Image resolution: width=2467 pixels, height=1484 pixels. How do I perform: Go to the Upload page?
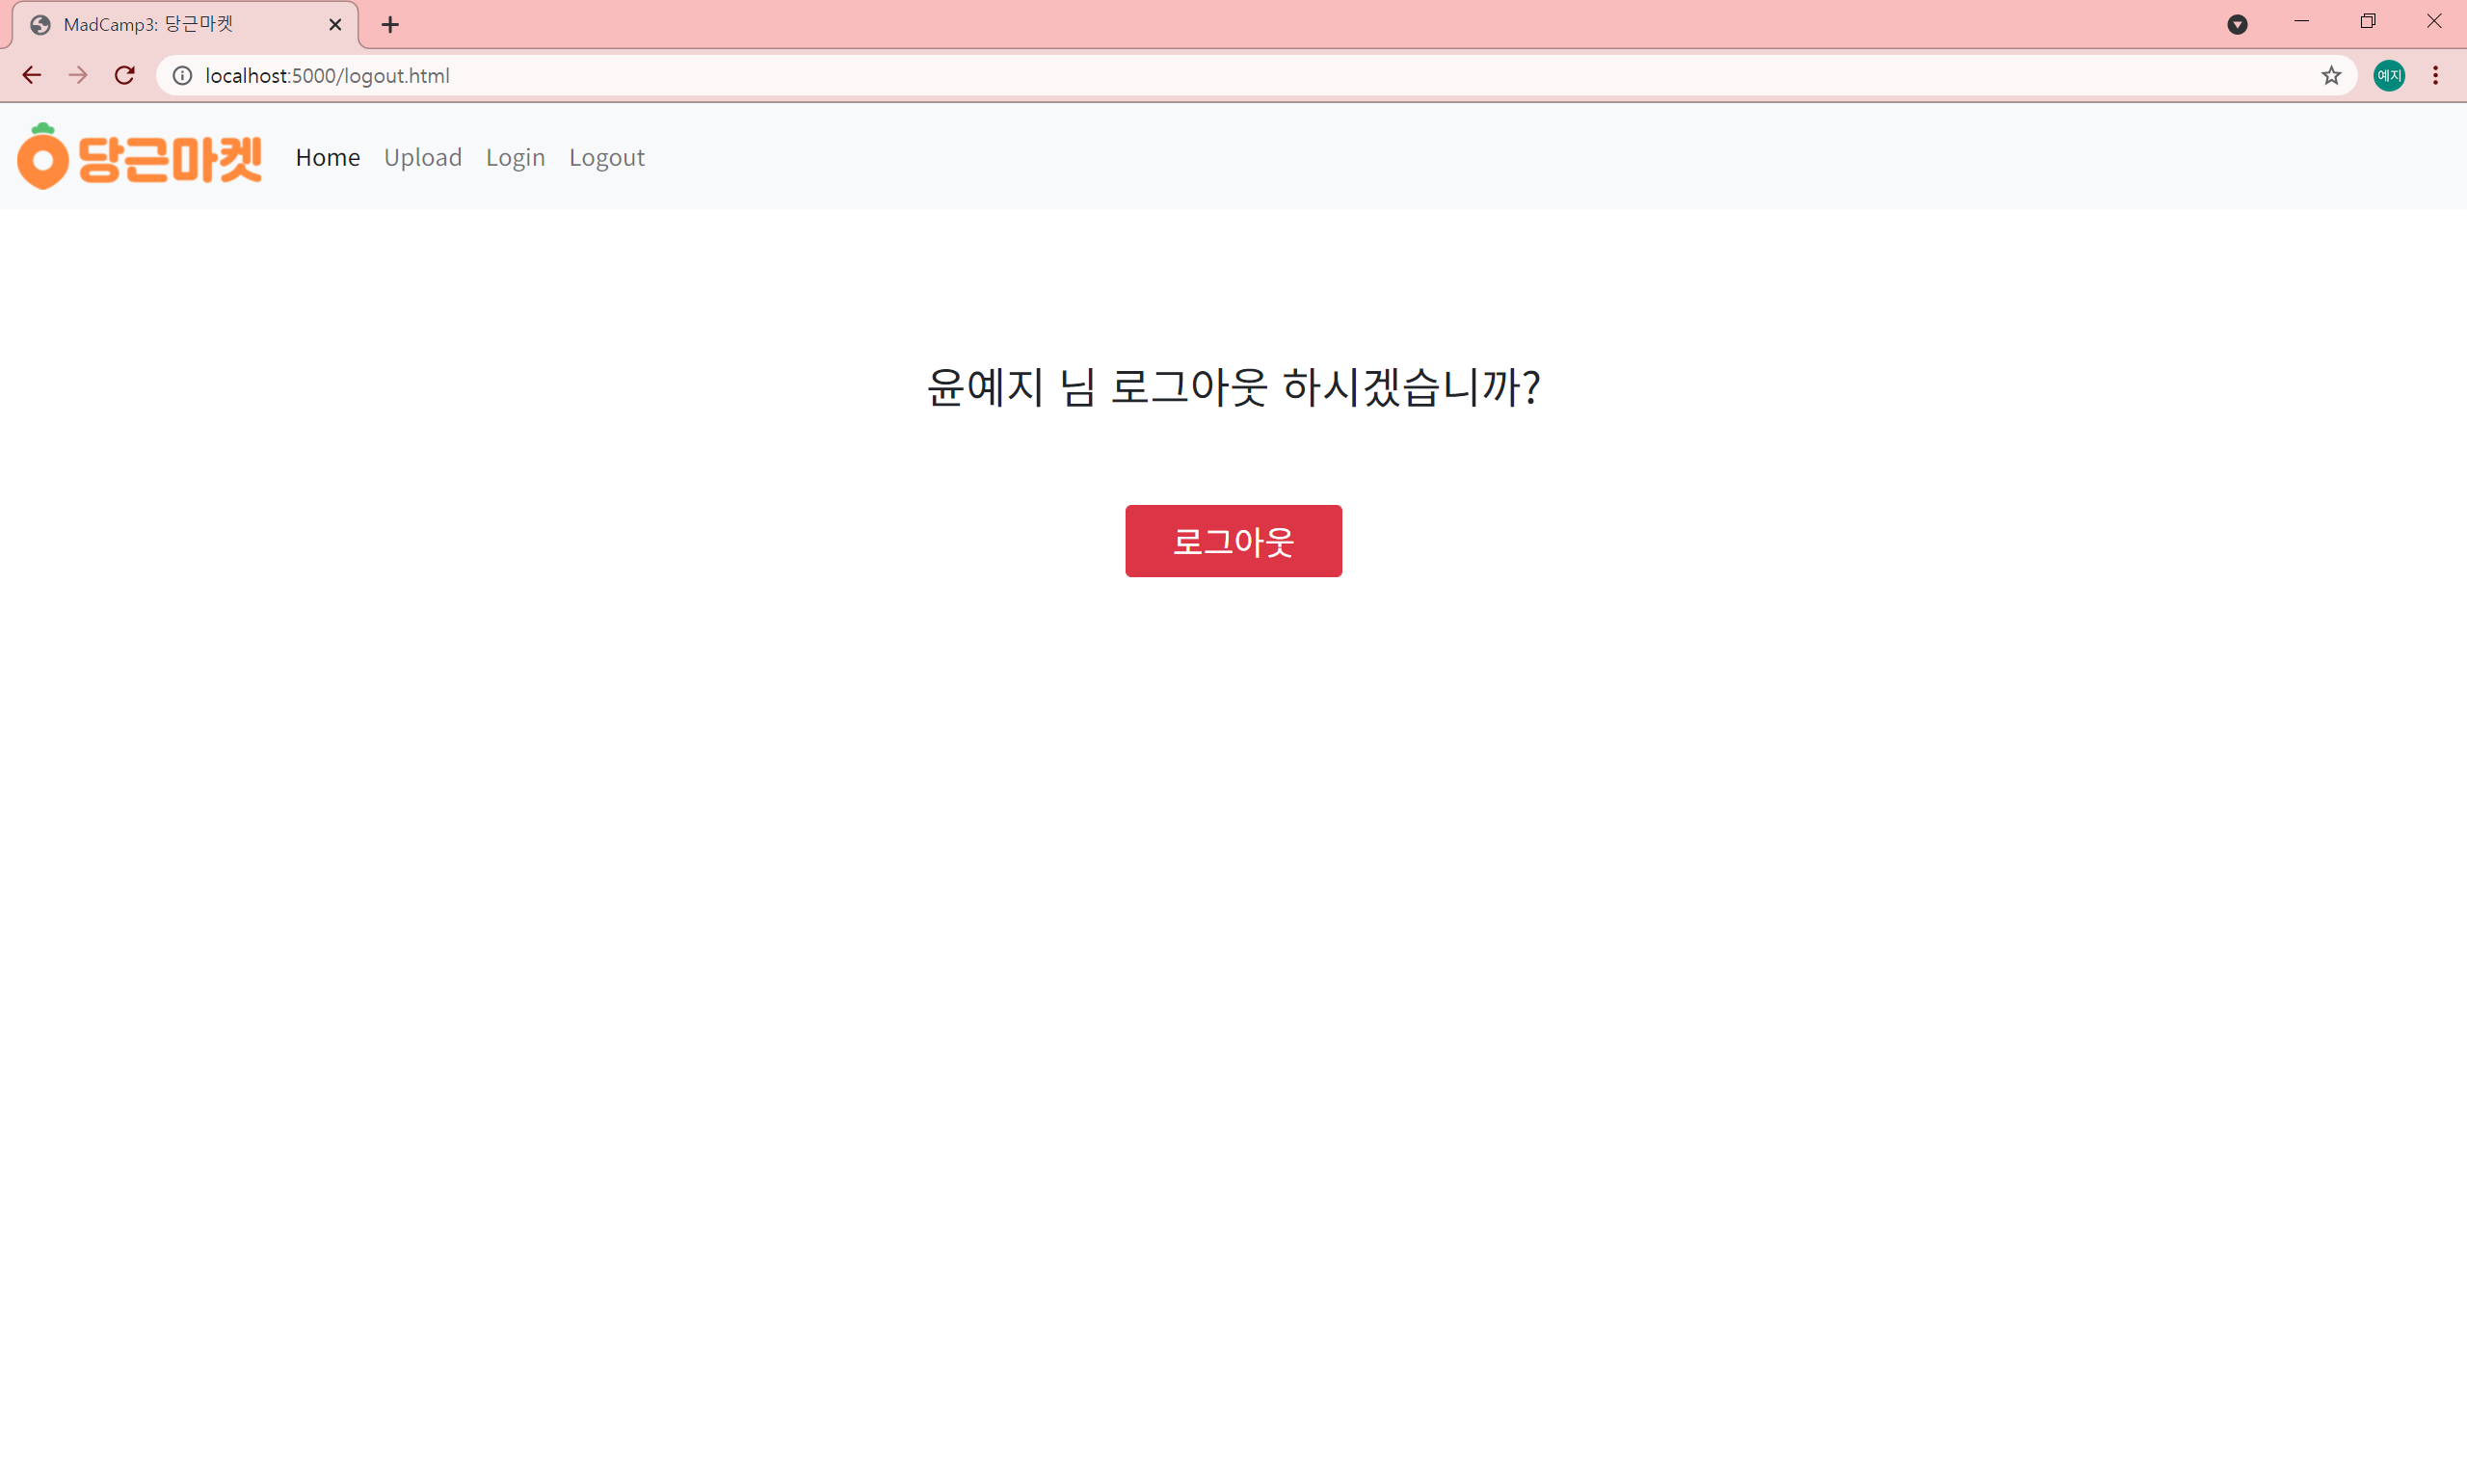point(422,157)
